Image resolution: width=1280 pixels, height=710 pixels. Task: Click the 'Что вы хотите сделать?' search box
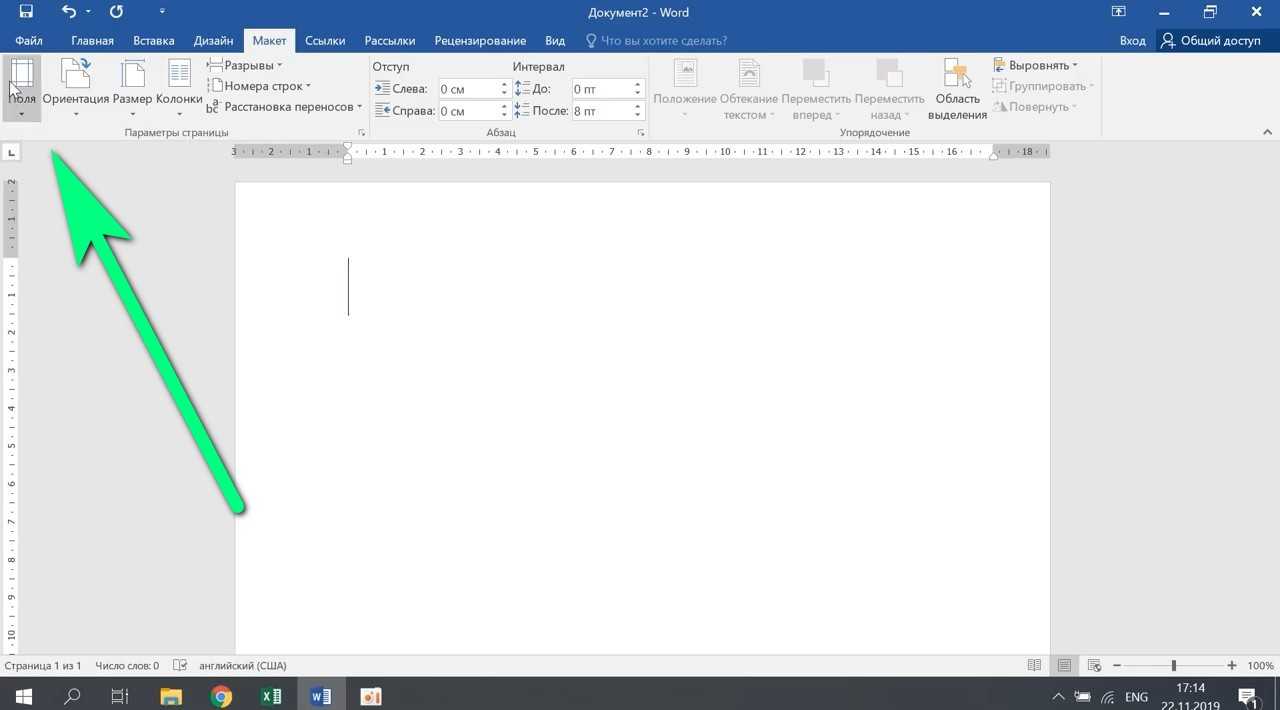pos(657,41)
